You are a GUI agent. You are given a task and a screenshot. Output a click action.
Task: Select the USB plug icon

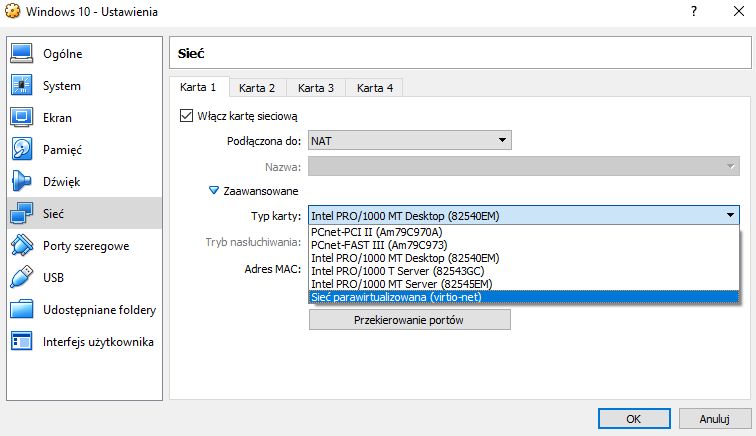click(22, 277)
